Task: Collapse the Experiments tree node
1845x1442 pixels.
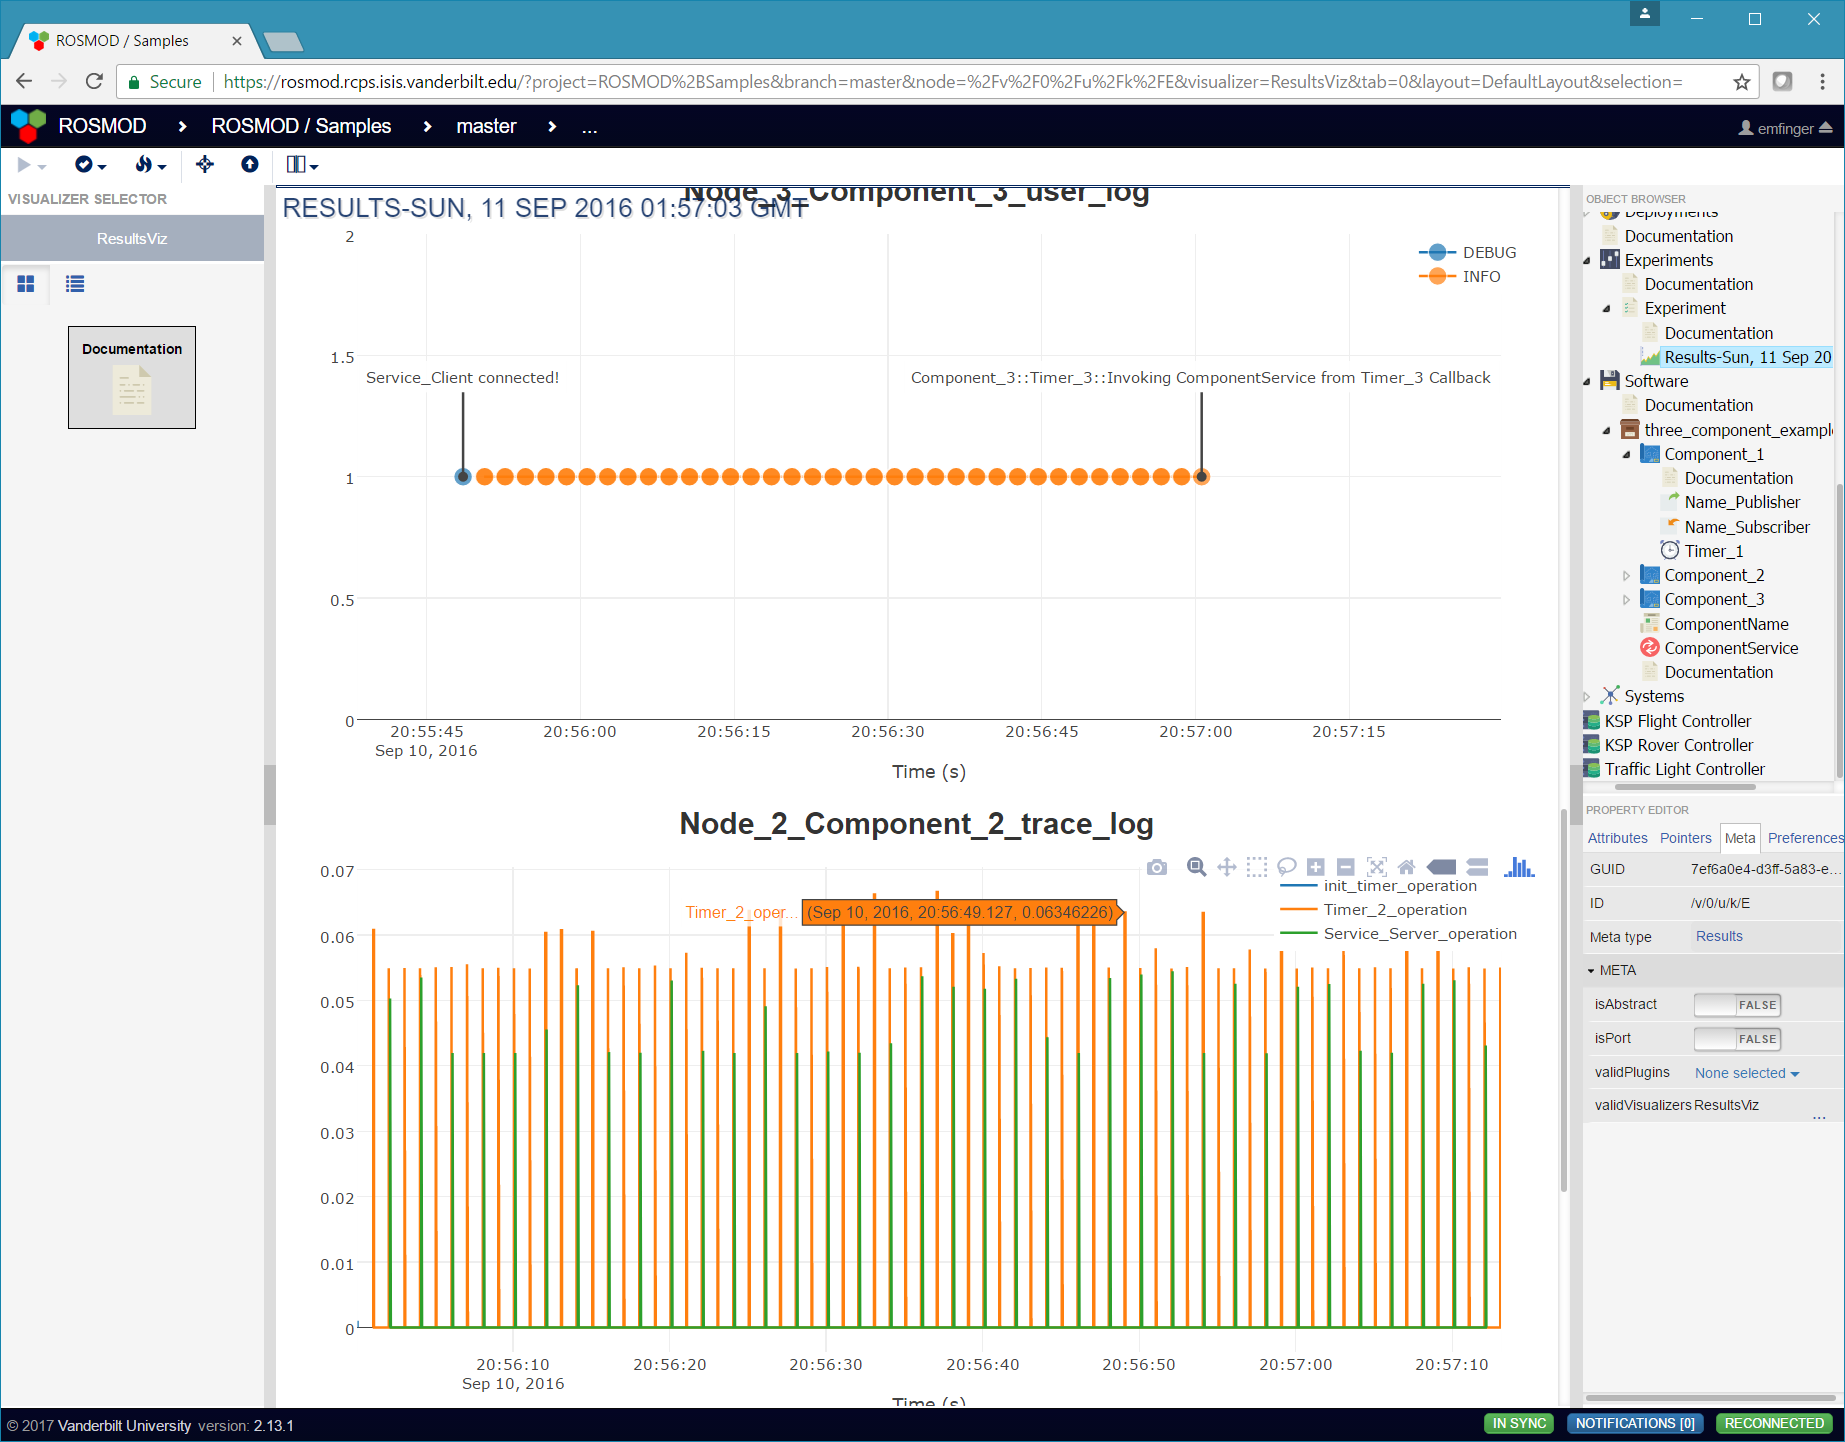Action: click(x=1587, y=261)
